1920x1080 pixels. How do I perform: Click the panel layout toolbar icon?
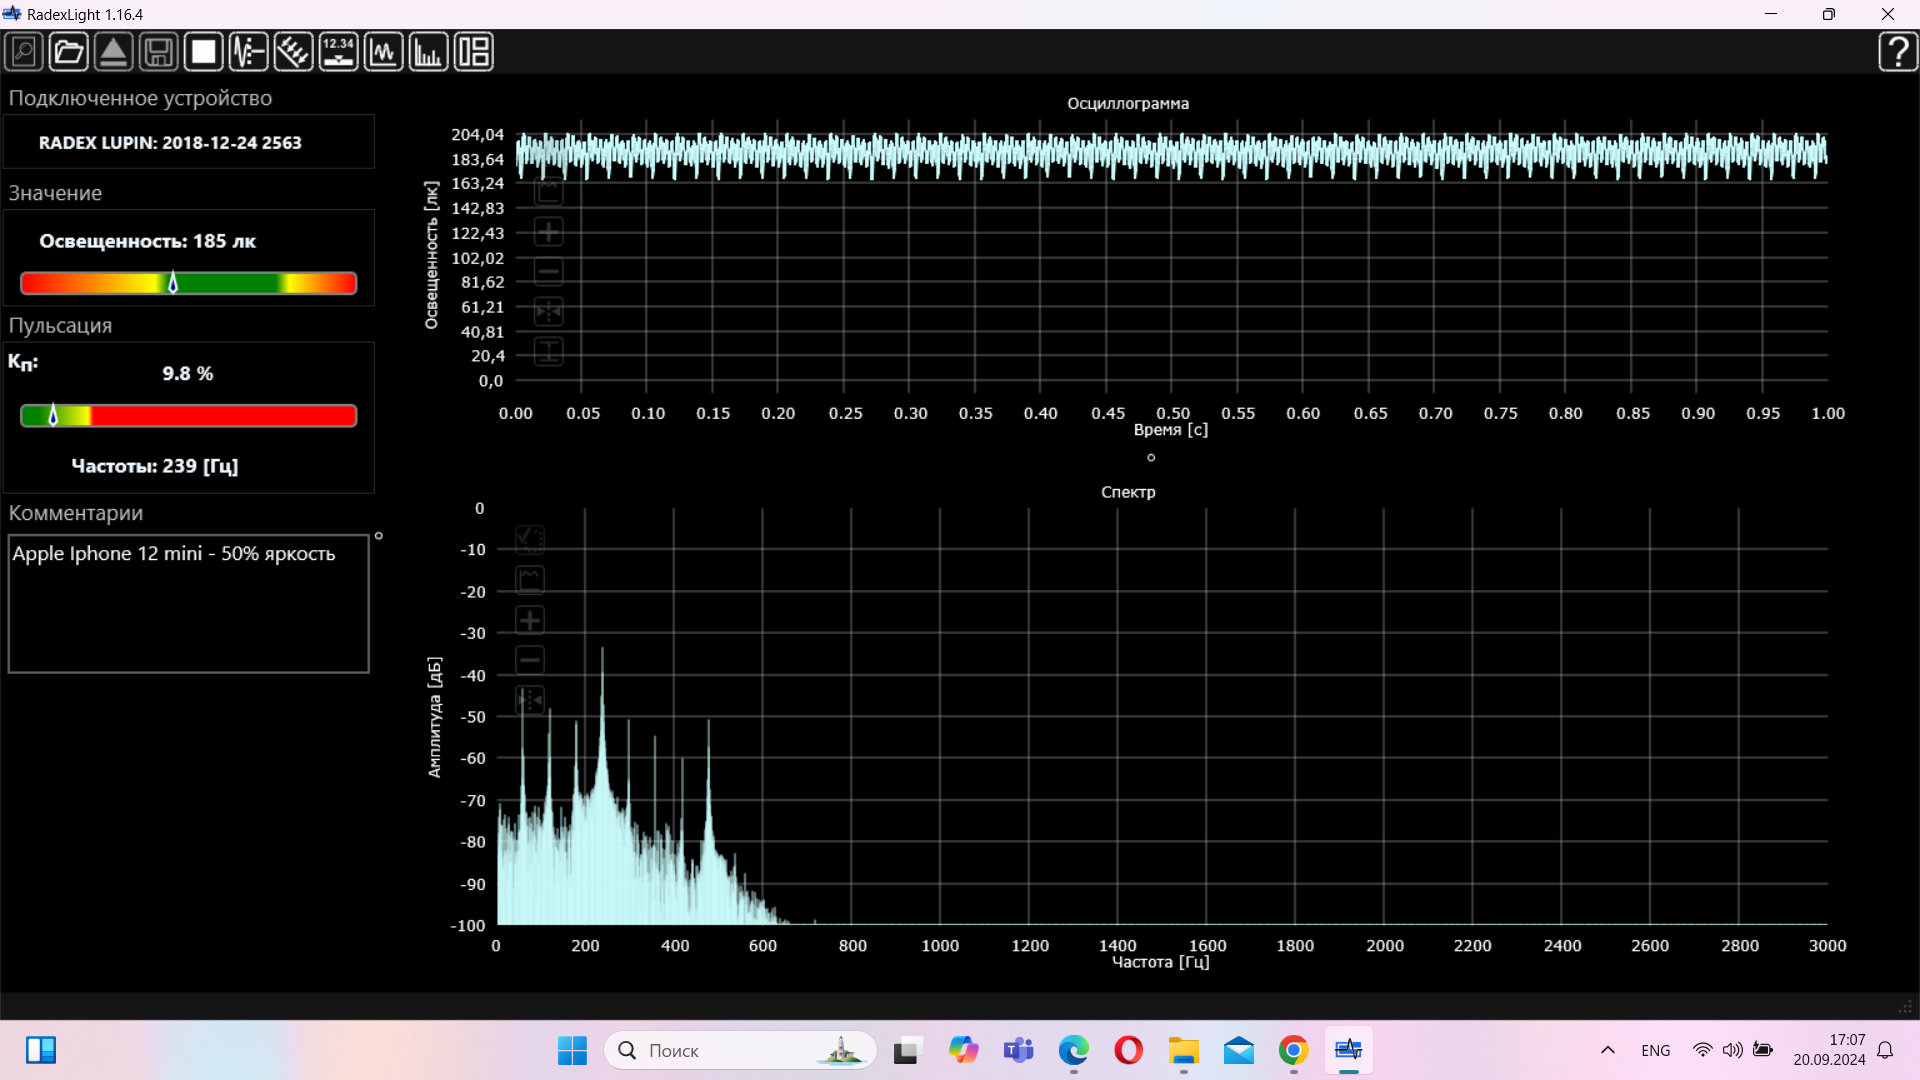[x=473, y=52]
